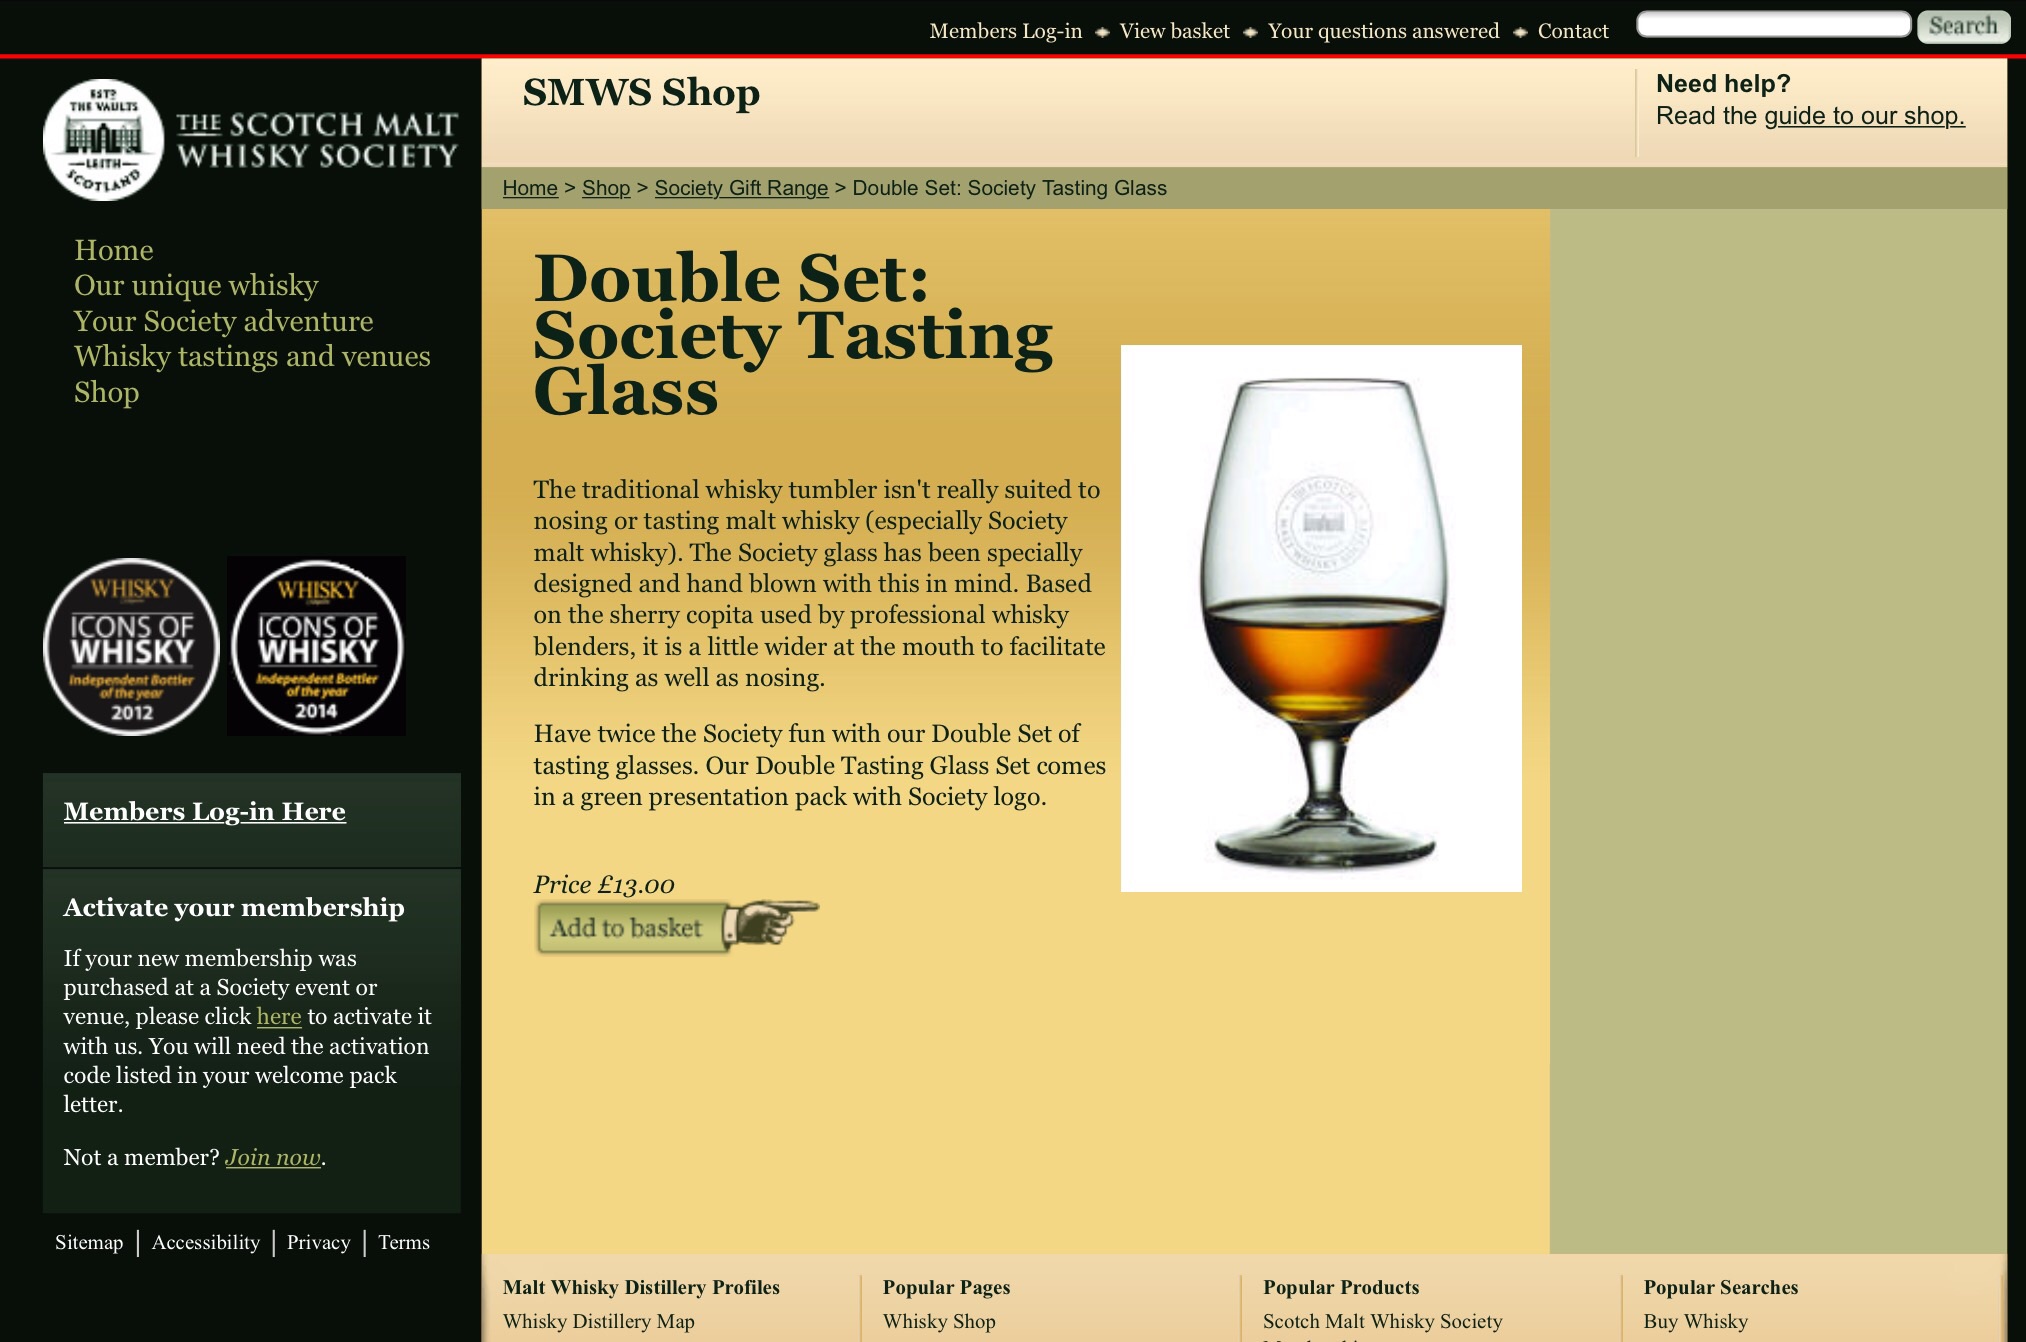Click Members Log-in Here link
The height and width of the screenshot is (1342, 2026).
(205, 811)
